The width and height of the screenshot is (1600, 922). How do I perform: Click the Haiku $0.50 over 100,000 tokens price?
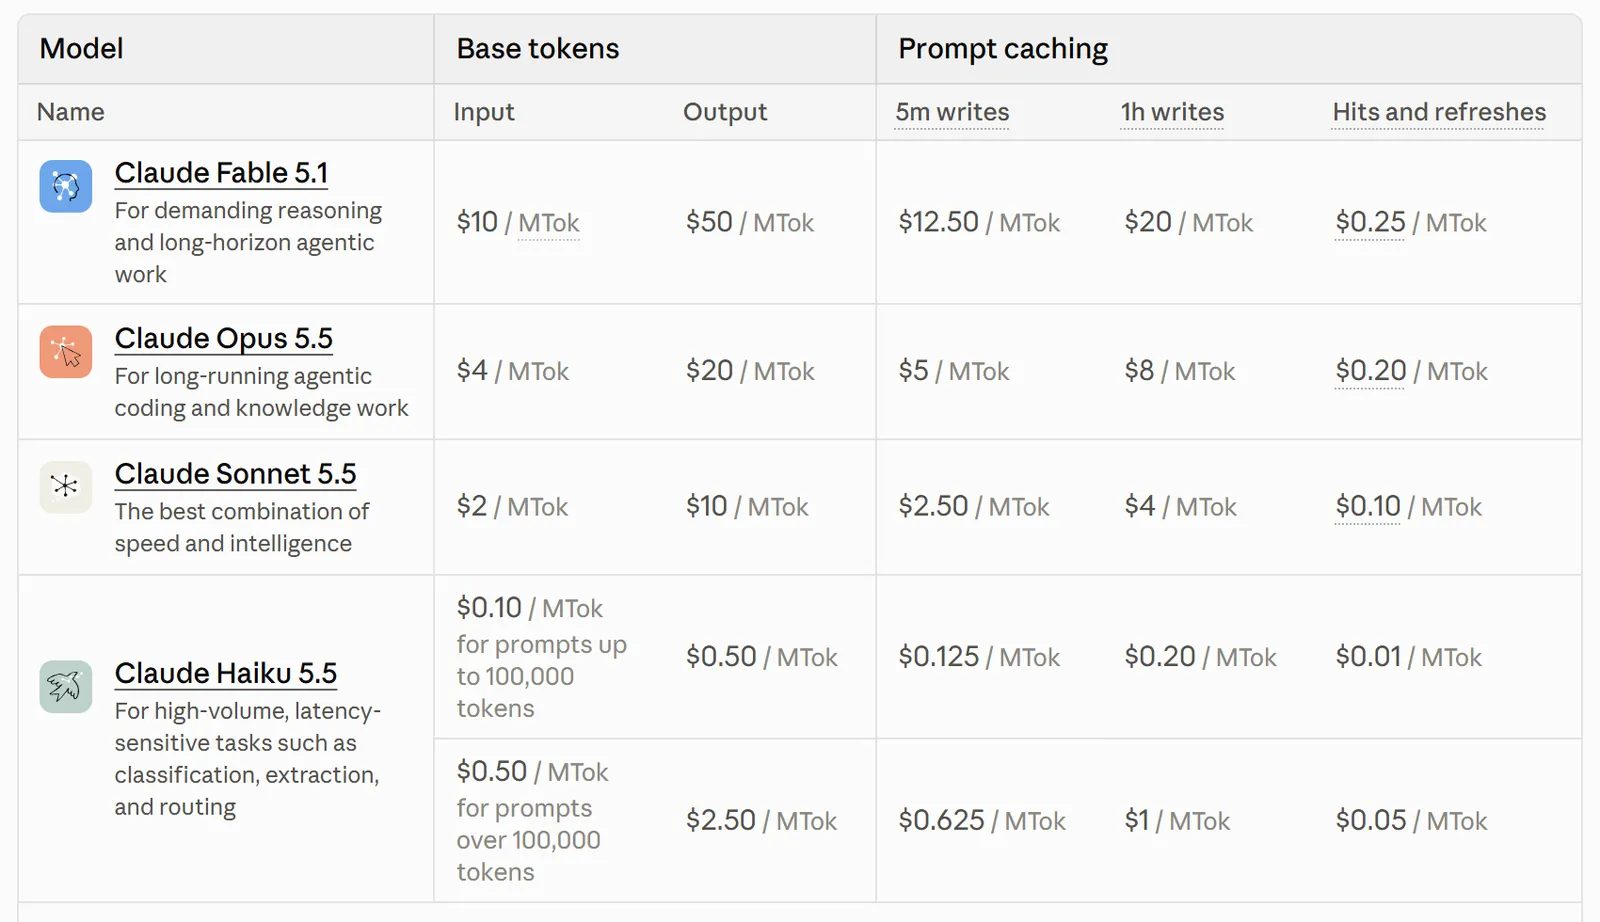tap(532, 772)
